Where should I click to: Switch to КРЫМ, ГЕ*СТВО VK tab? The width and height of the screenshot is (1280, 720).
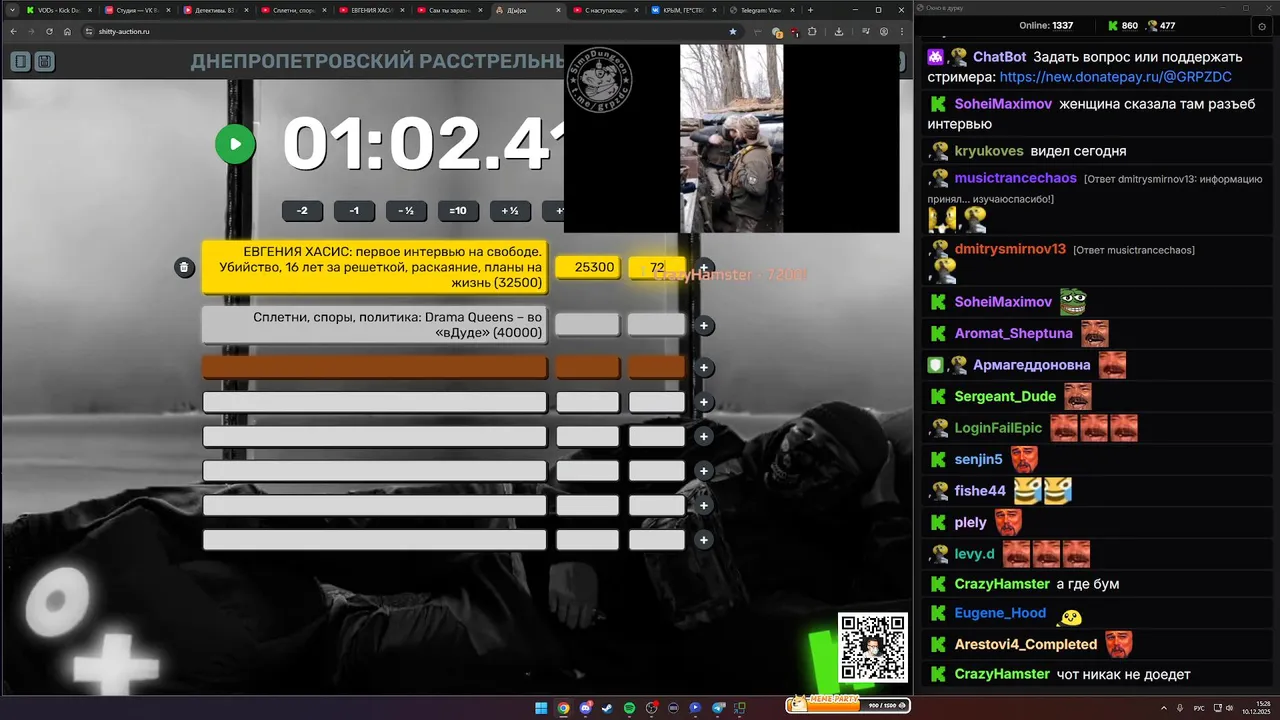684,10
